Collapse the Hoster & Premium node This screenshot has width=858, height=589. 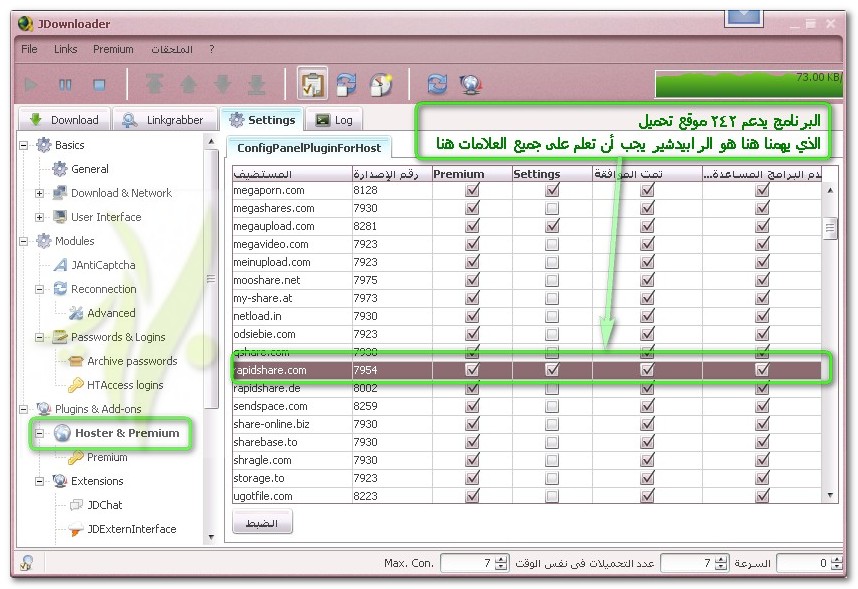[39, 434]
